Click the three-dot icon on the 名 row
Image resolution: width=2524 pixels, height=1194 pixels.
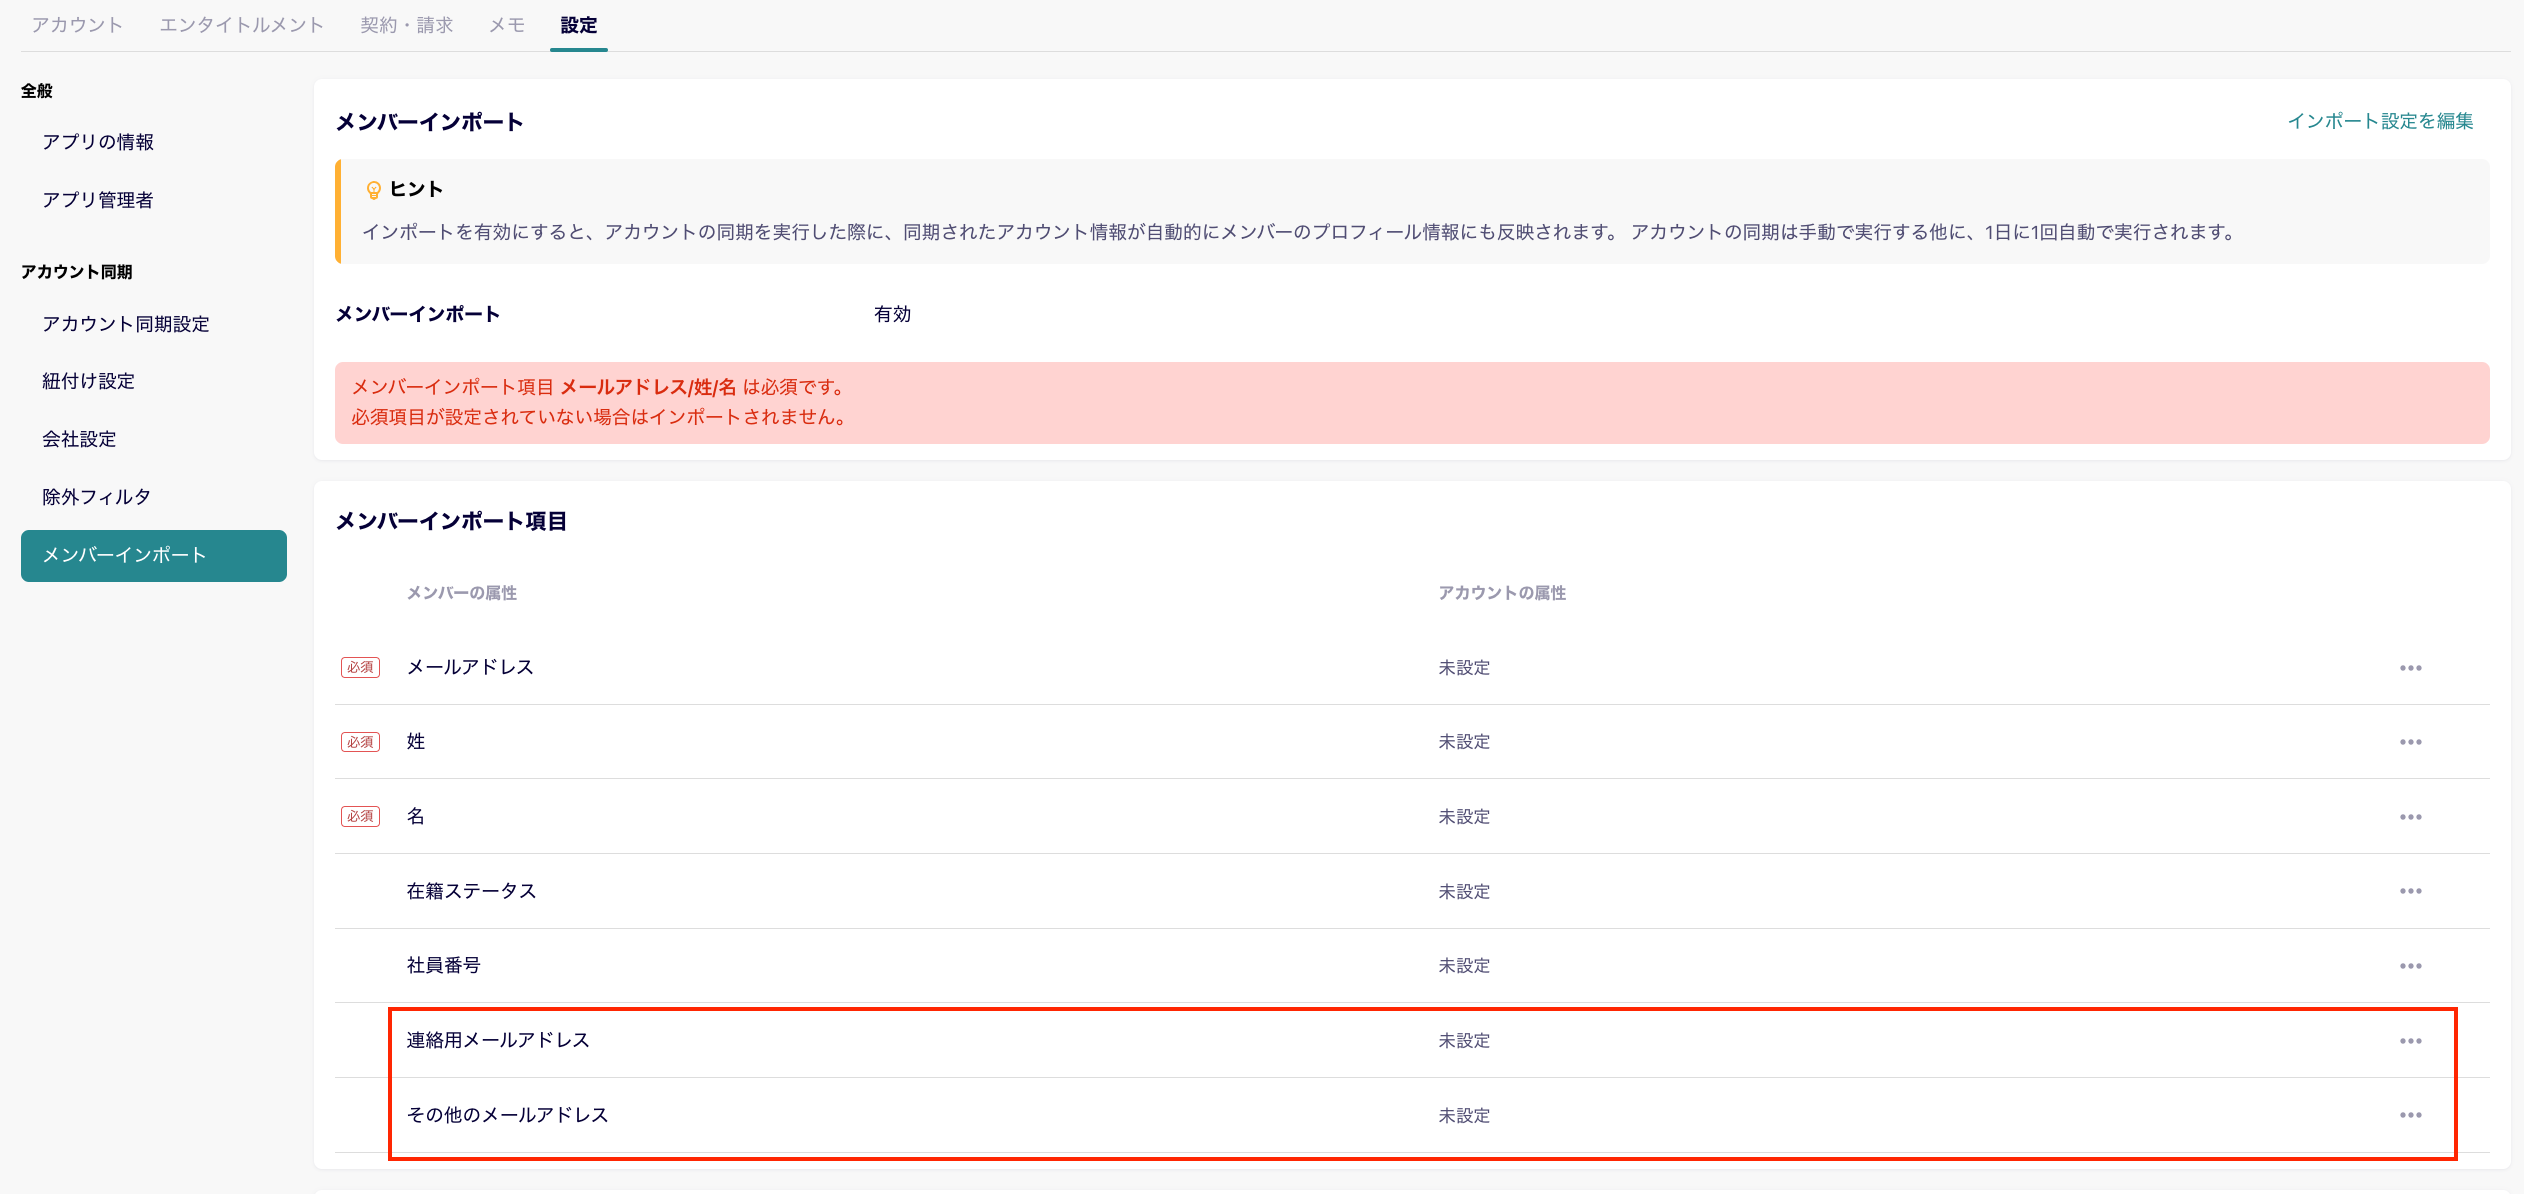pos(2411,816)
